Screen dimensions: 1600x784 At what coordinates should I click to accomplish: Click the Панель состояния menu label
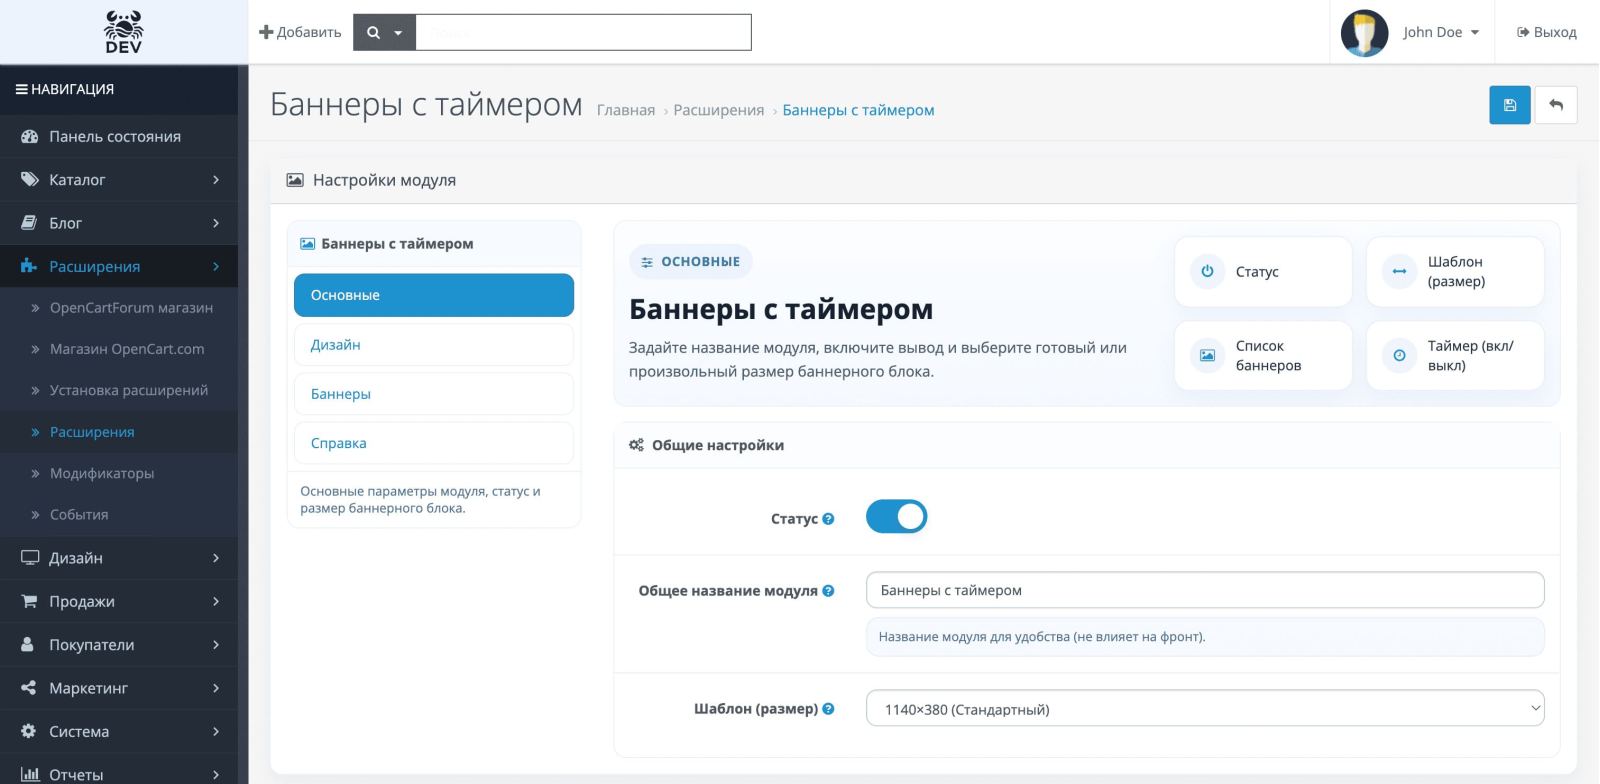(x=115, y=136)
